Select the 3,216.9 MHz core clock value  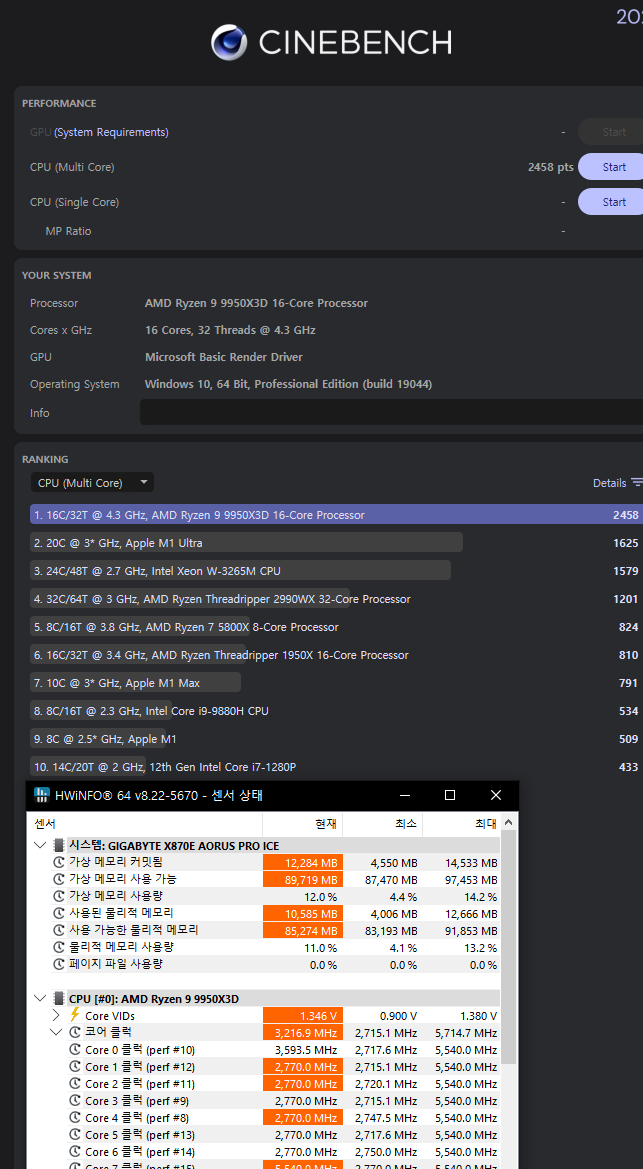click(303, 1033)
